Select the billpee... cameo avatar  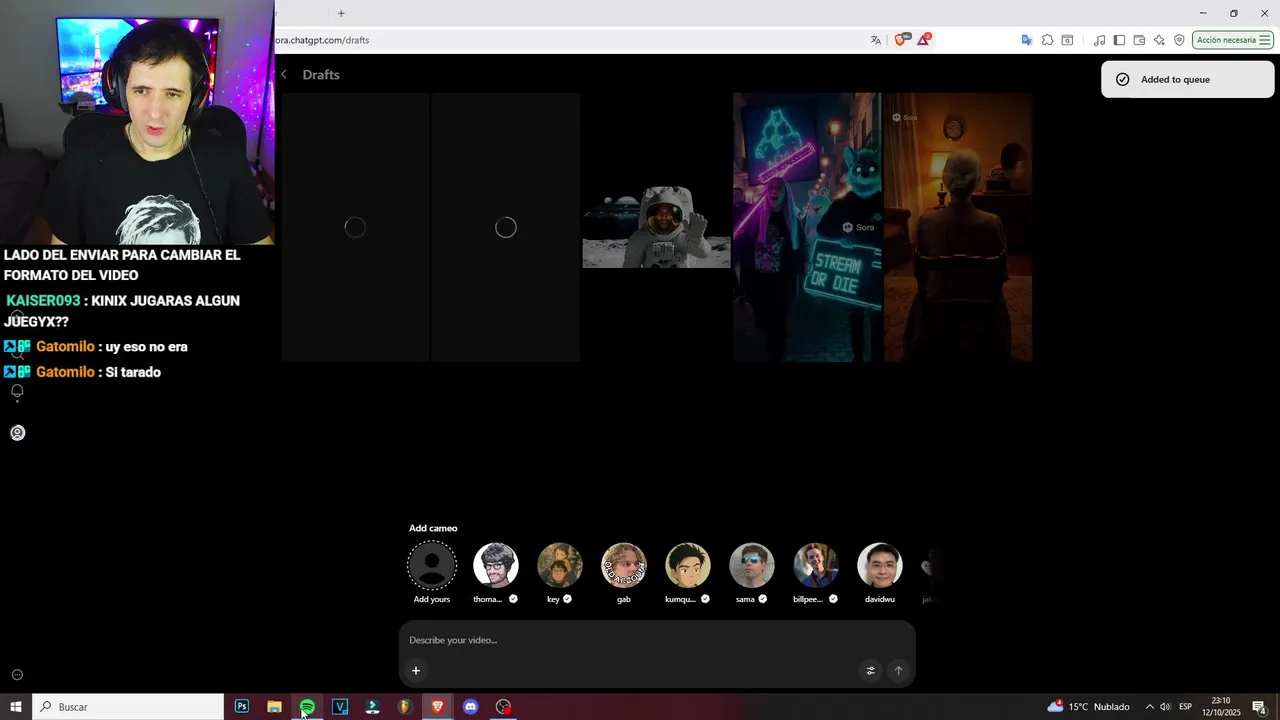816,566
